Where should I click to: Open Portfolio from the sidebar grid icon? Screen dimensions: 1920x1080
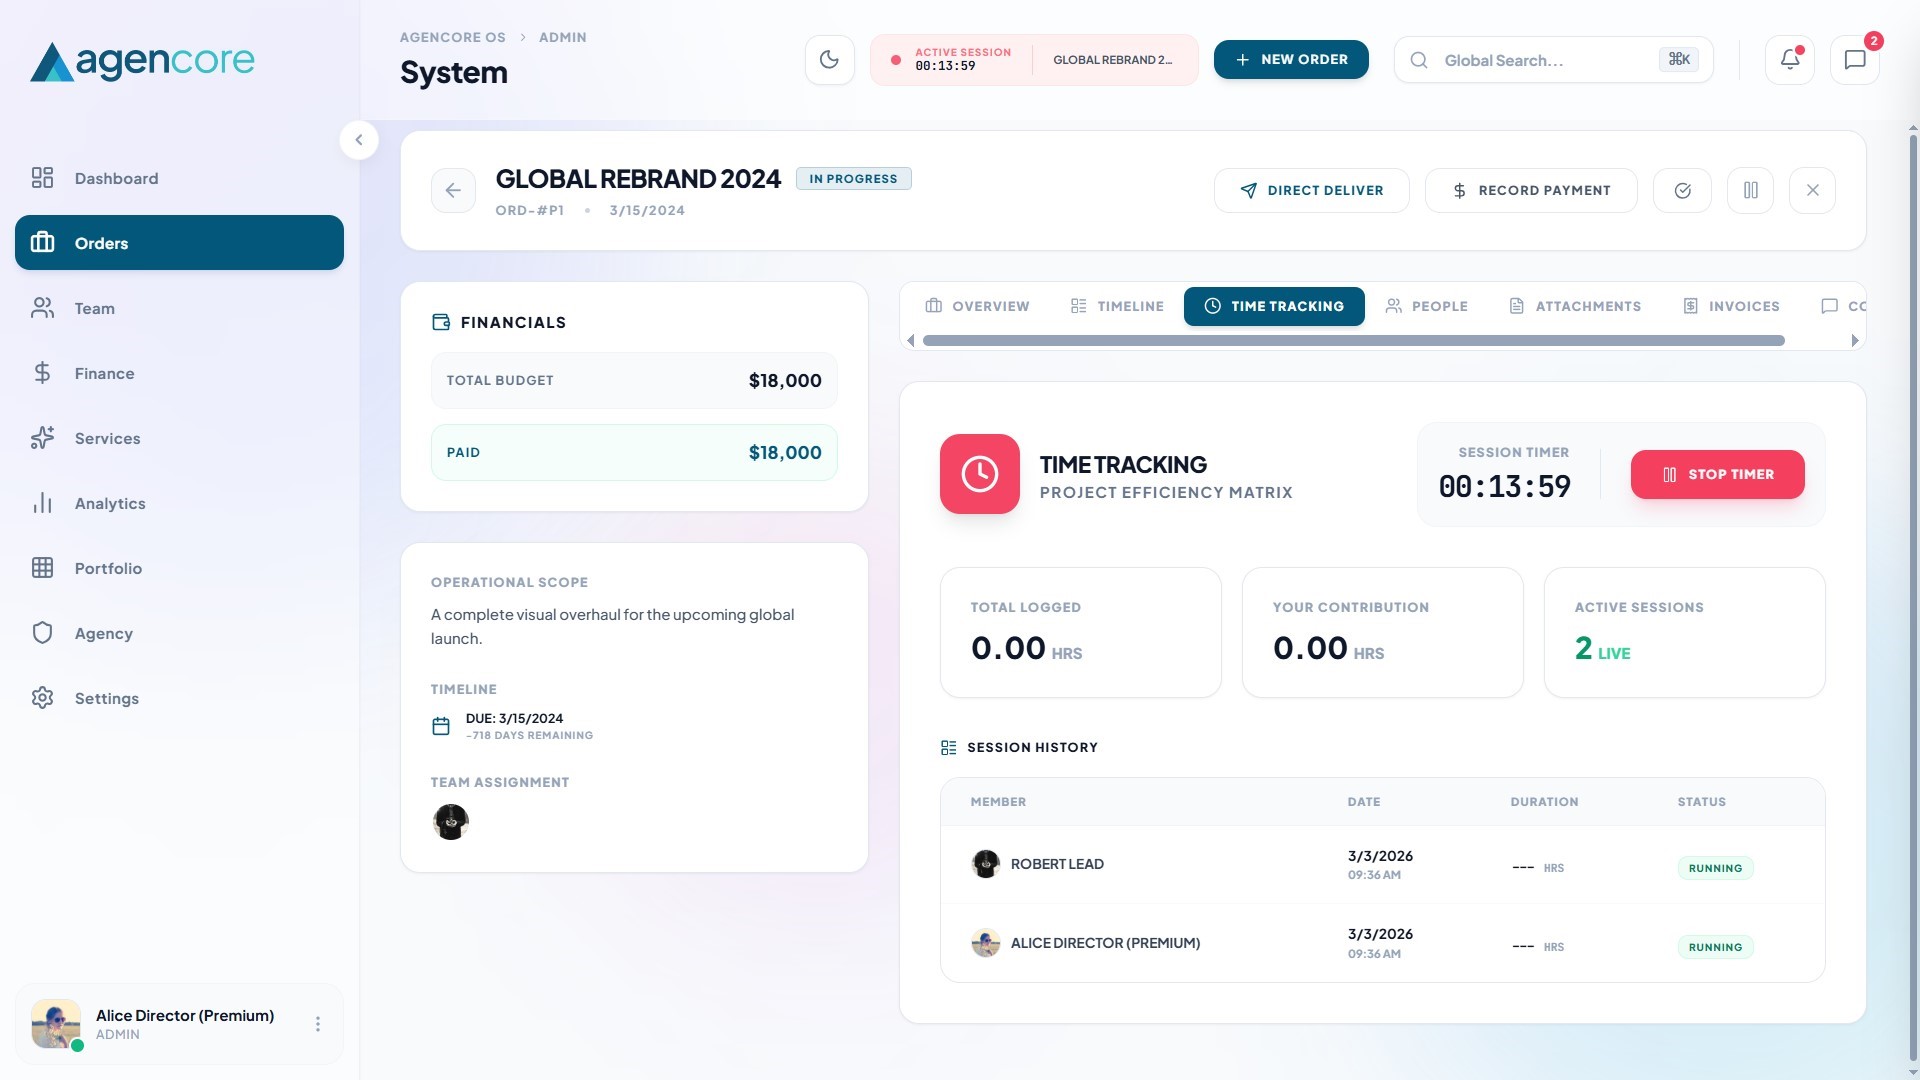tap(42, 568)
